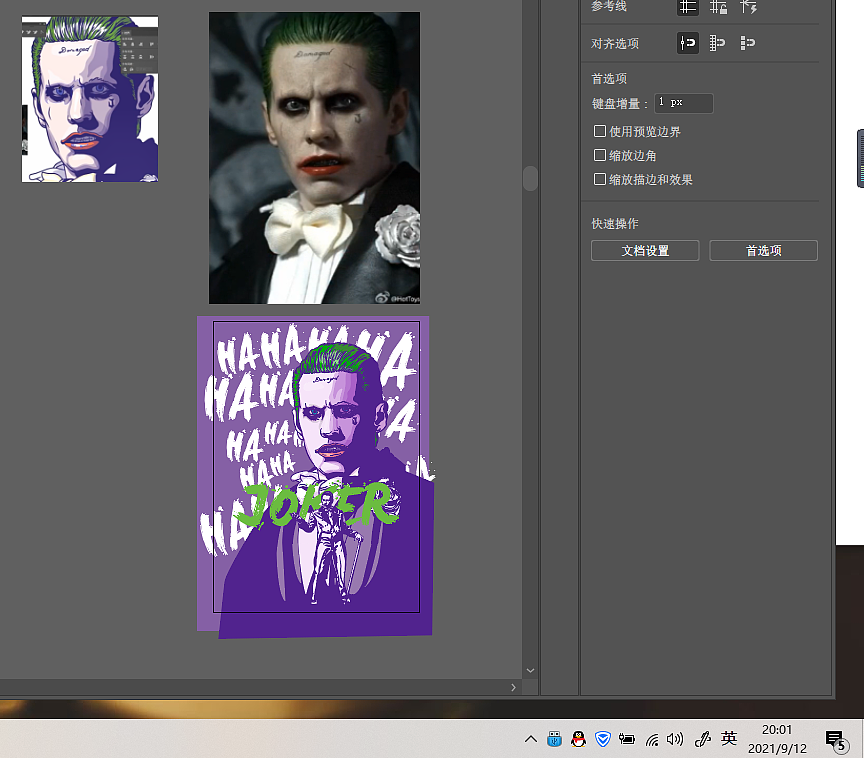Image resolution: width=864 pixels, height=758 pixels.
Task: Click the vertical scrollbar thumb
Action: click(530, 178)
